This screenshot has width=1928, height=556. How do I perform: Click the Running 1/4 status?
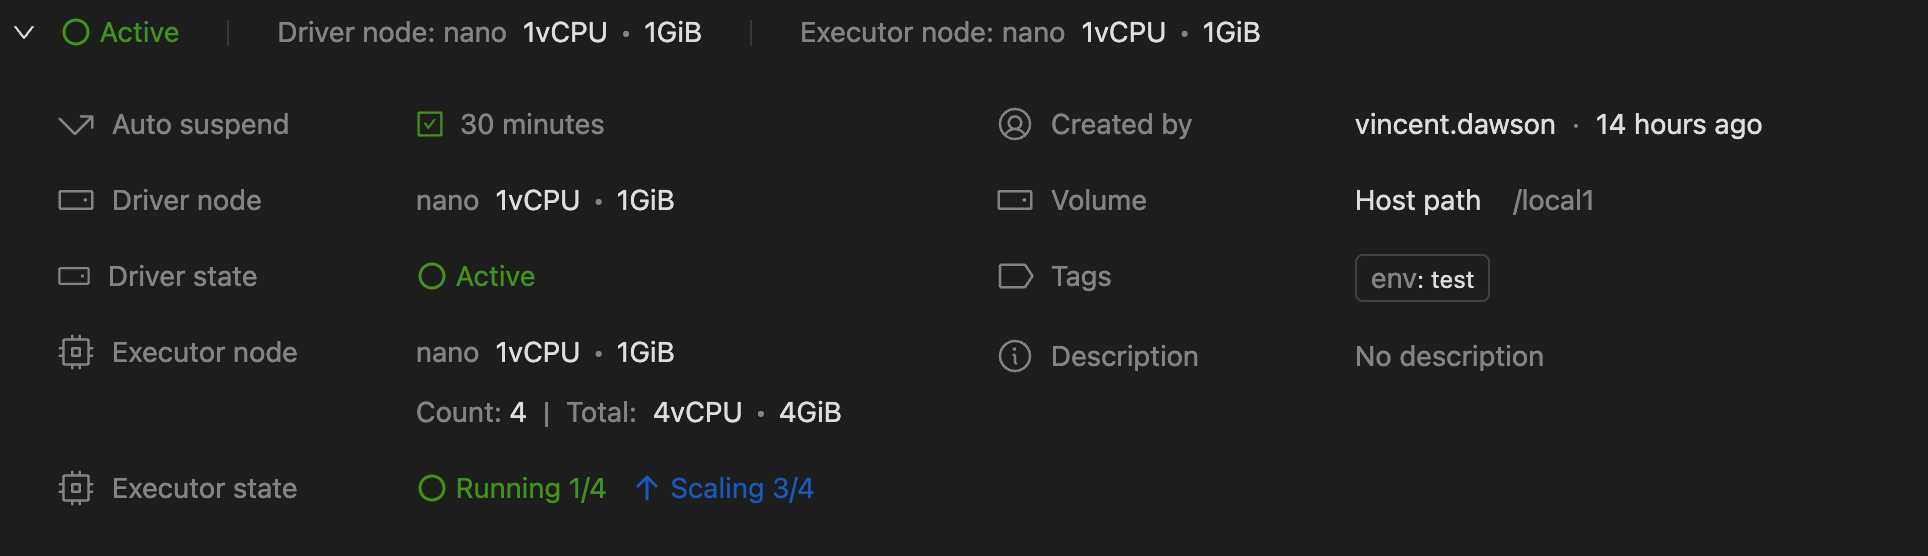click(x=531, y=489)
